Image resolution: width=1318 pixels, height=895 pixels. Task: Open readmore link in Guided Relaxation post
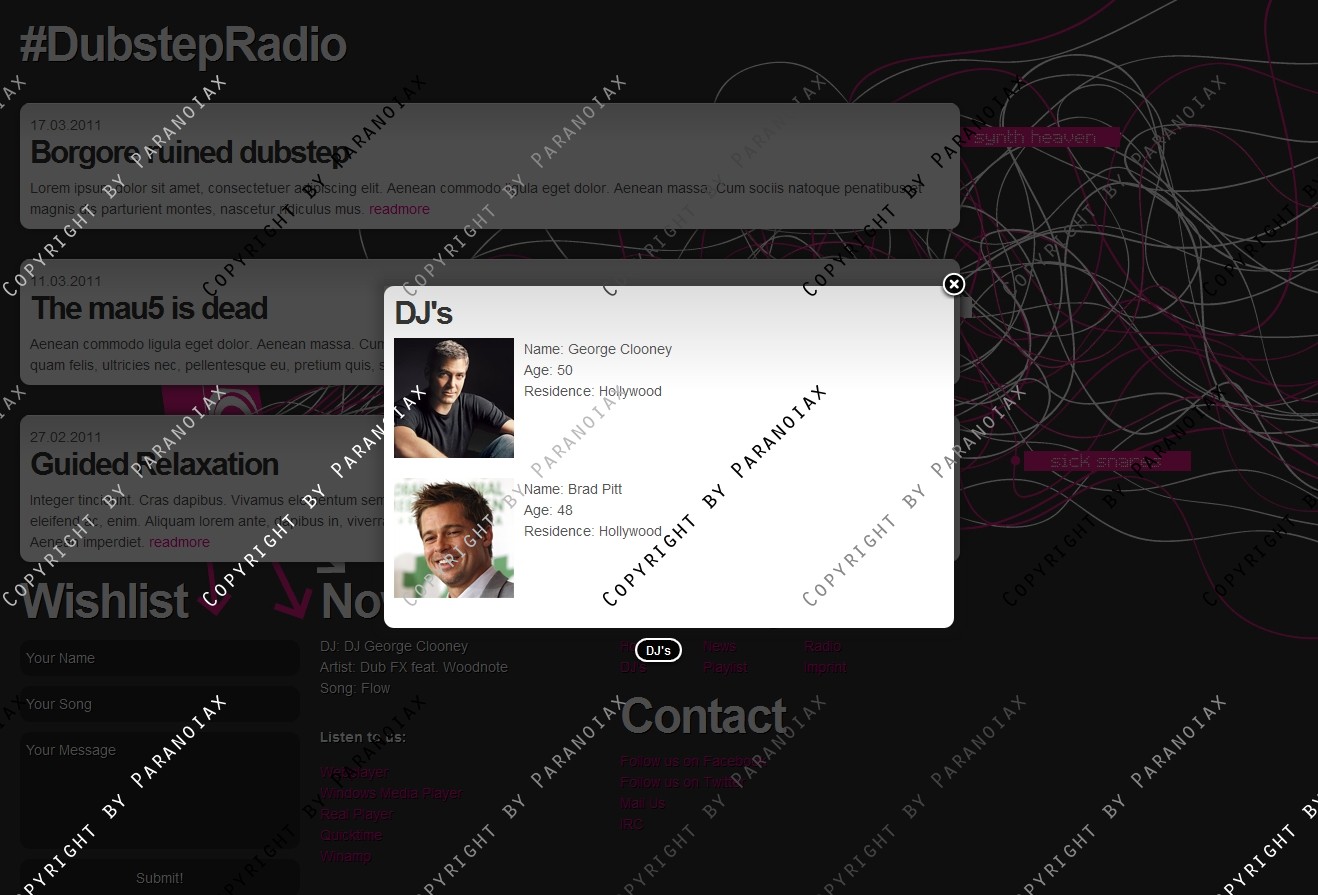pyautogui.click(x=179, y=542)
